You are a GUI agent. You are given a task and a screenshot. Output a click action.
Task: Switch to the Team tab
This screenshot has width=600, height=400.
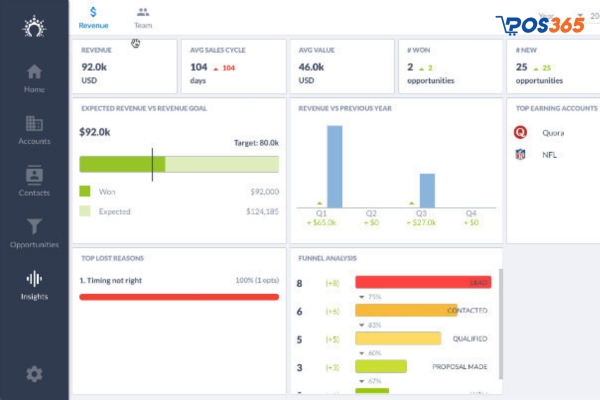pyautogui.click(x=143, y=18)
